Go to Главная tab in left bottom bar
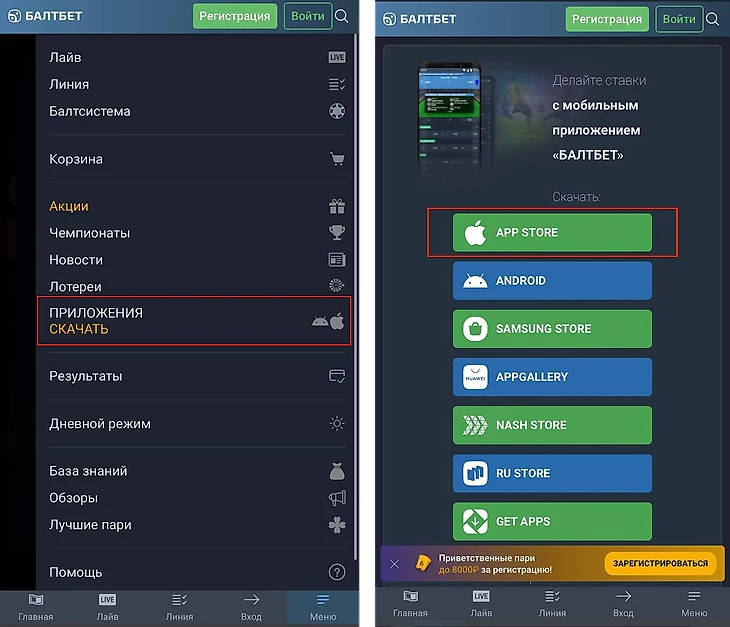730x627 pixels. tap(36, 607)
